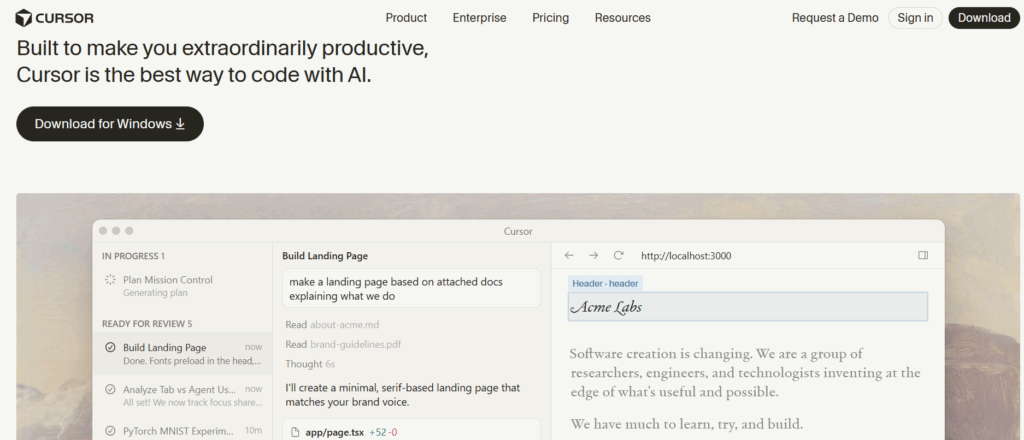Open the Enterprise menu
1024x440 pixels.
point(479,18)
